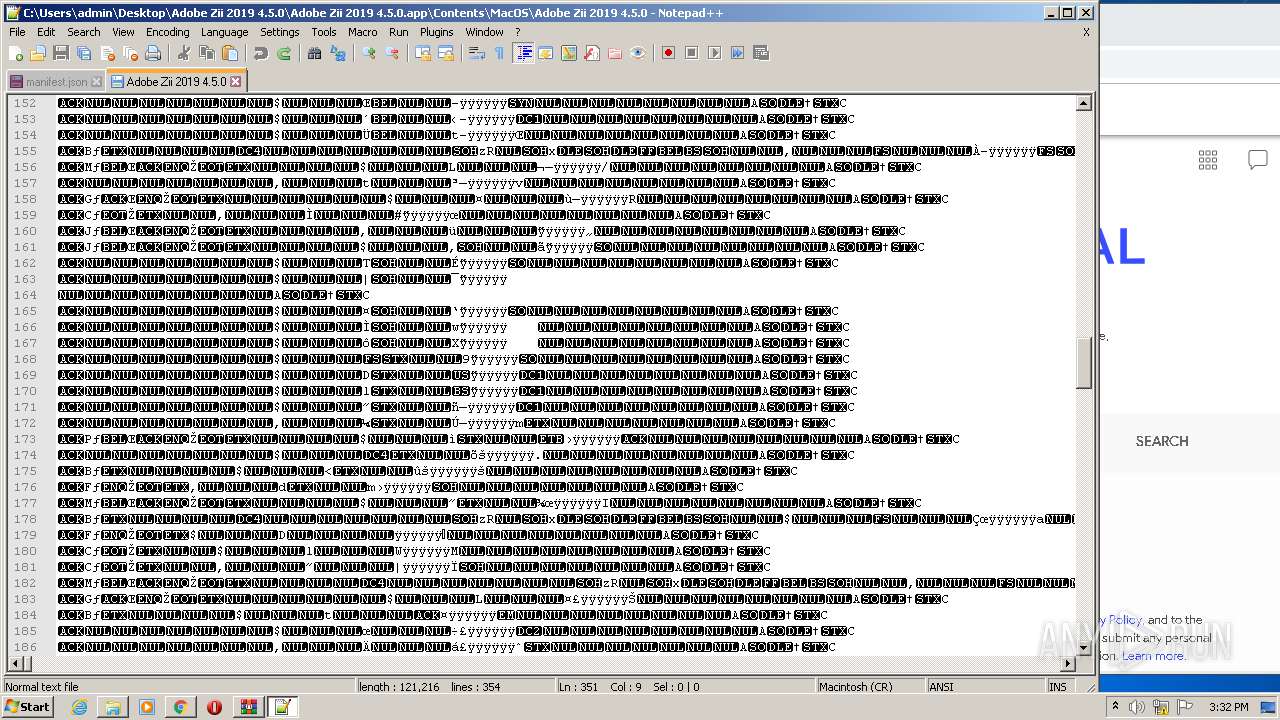
Task: Toggle synchronize vertical scrolling icon
Action: 422,53
